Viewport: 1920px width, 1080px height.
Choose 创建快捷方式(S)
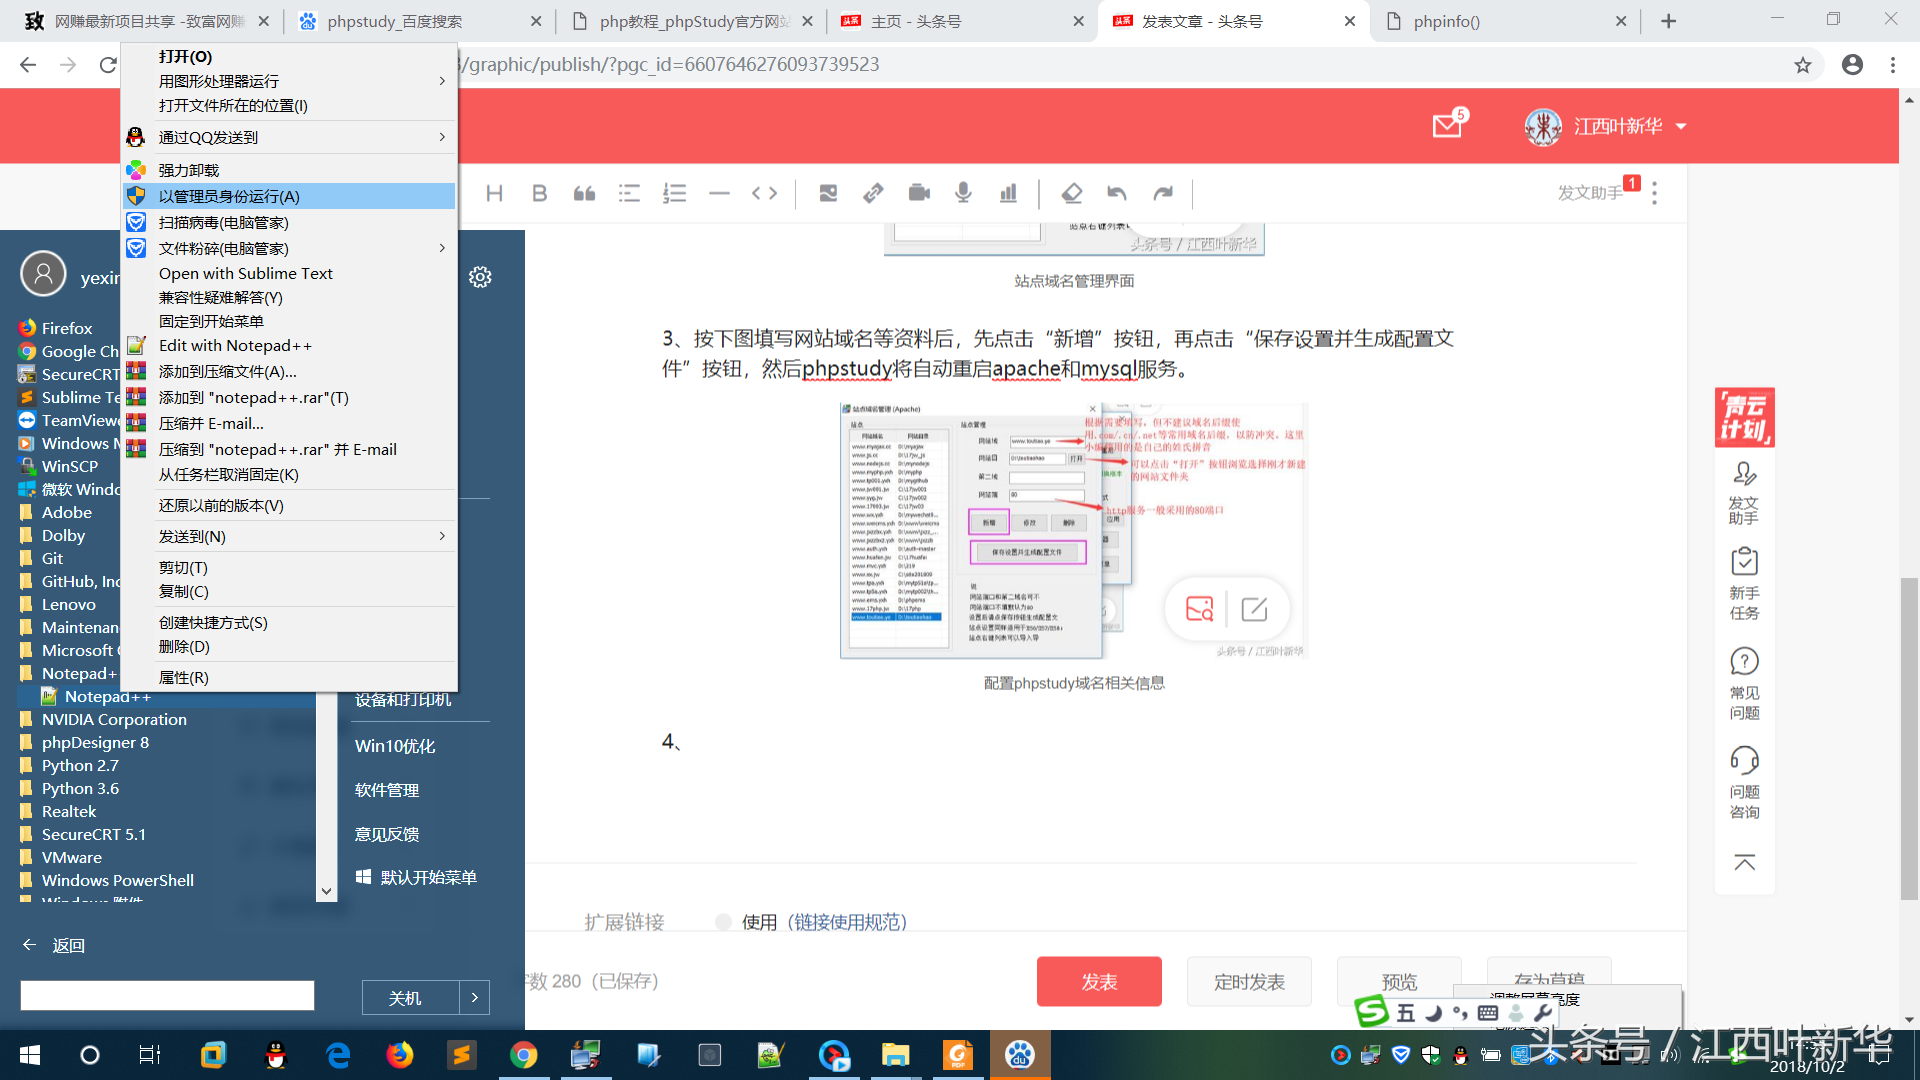(x=288, y=622)
